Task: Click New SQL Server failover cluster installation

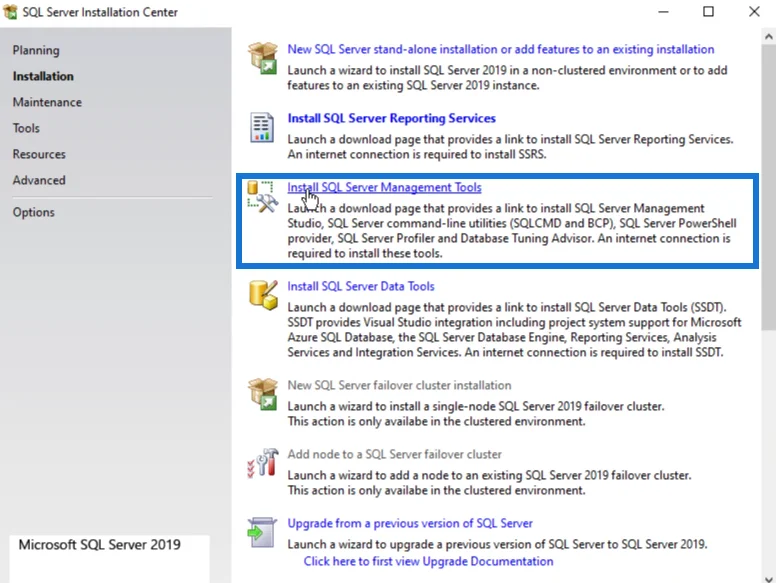Action: tap(399, 386)
